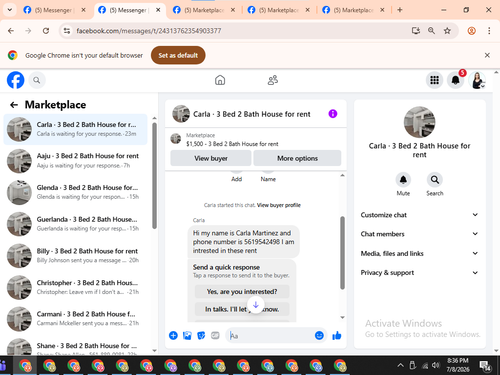The image size is (500, 375).
Task: Expand Privacy & support section
Action: [x=419, y=273]
